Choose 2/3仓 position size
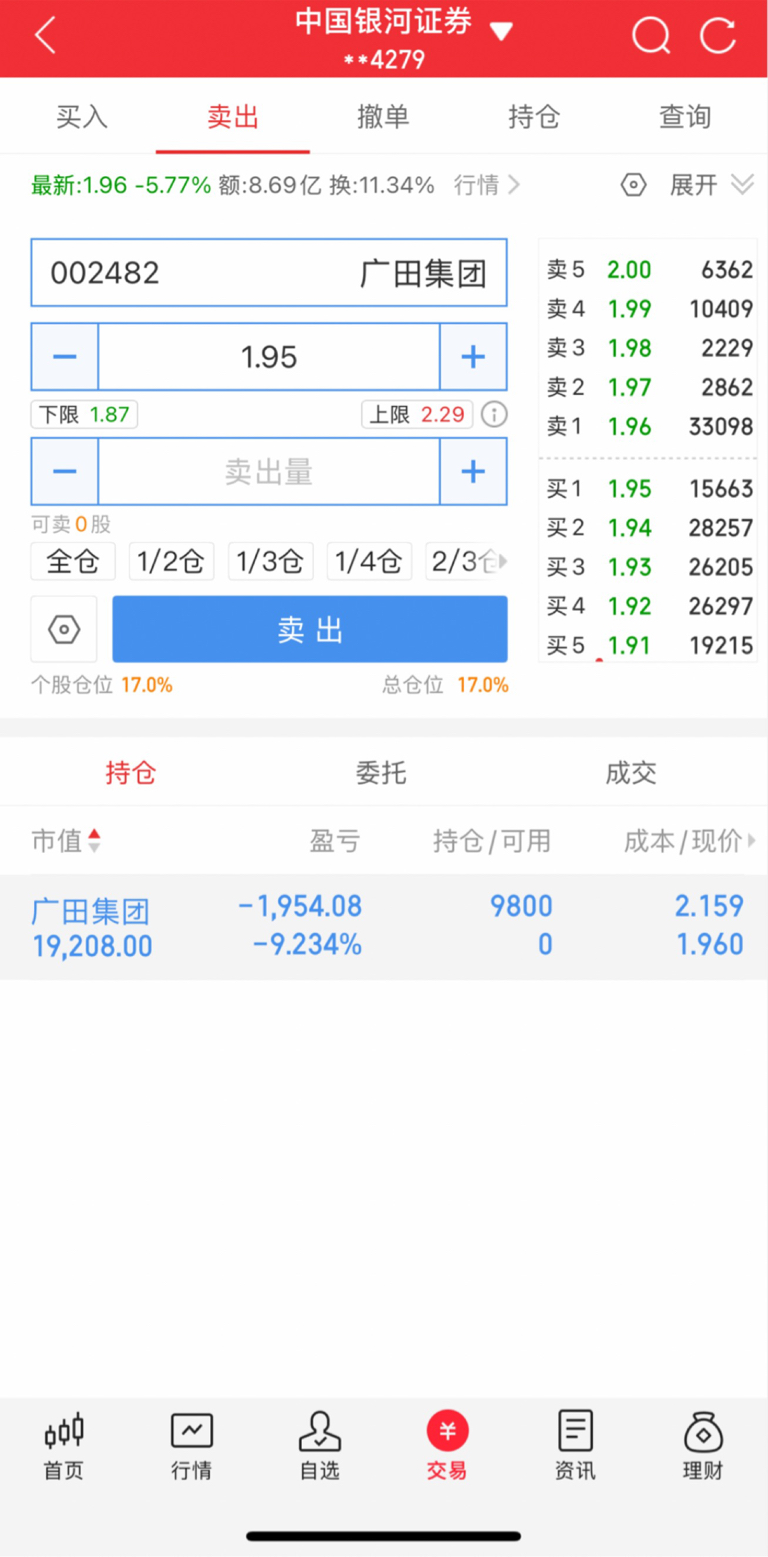 461,561
